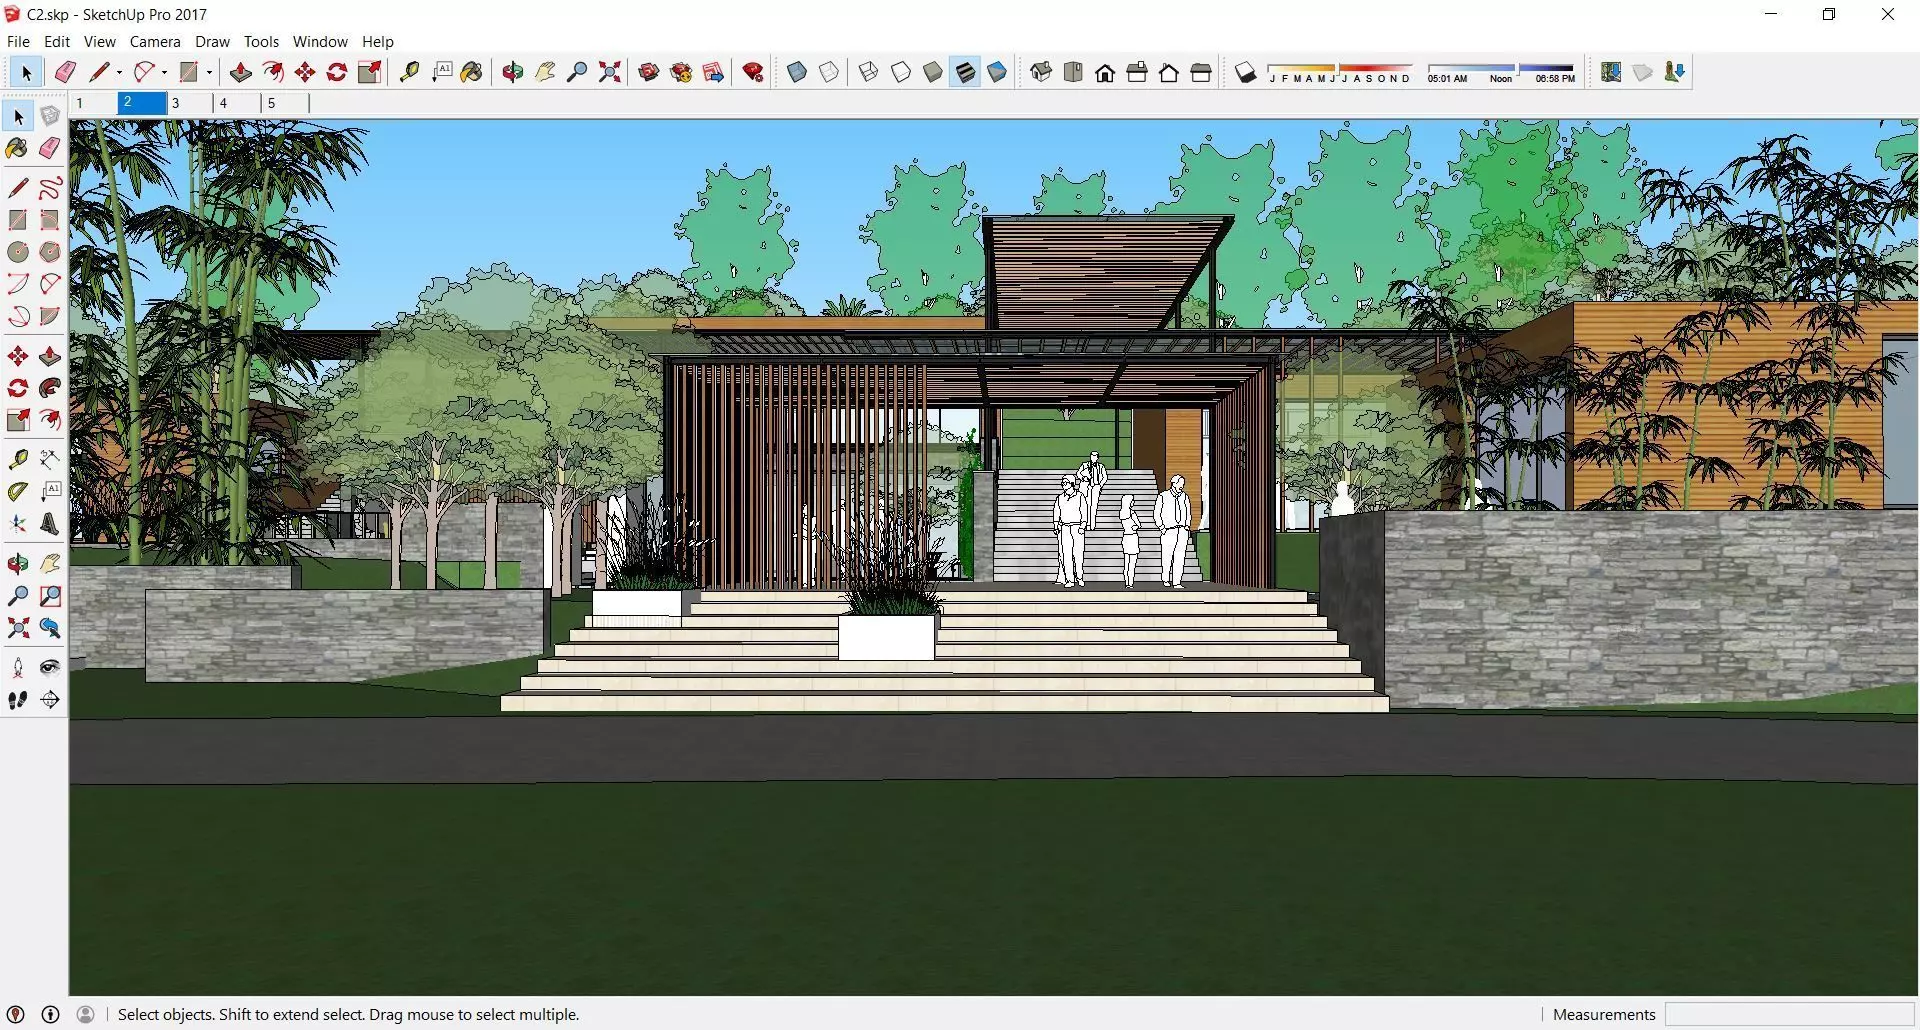Toggle Show/Hide Shadows
Viewport: 1920px width, 1030px height.
1245,72
